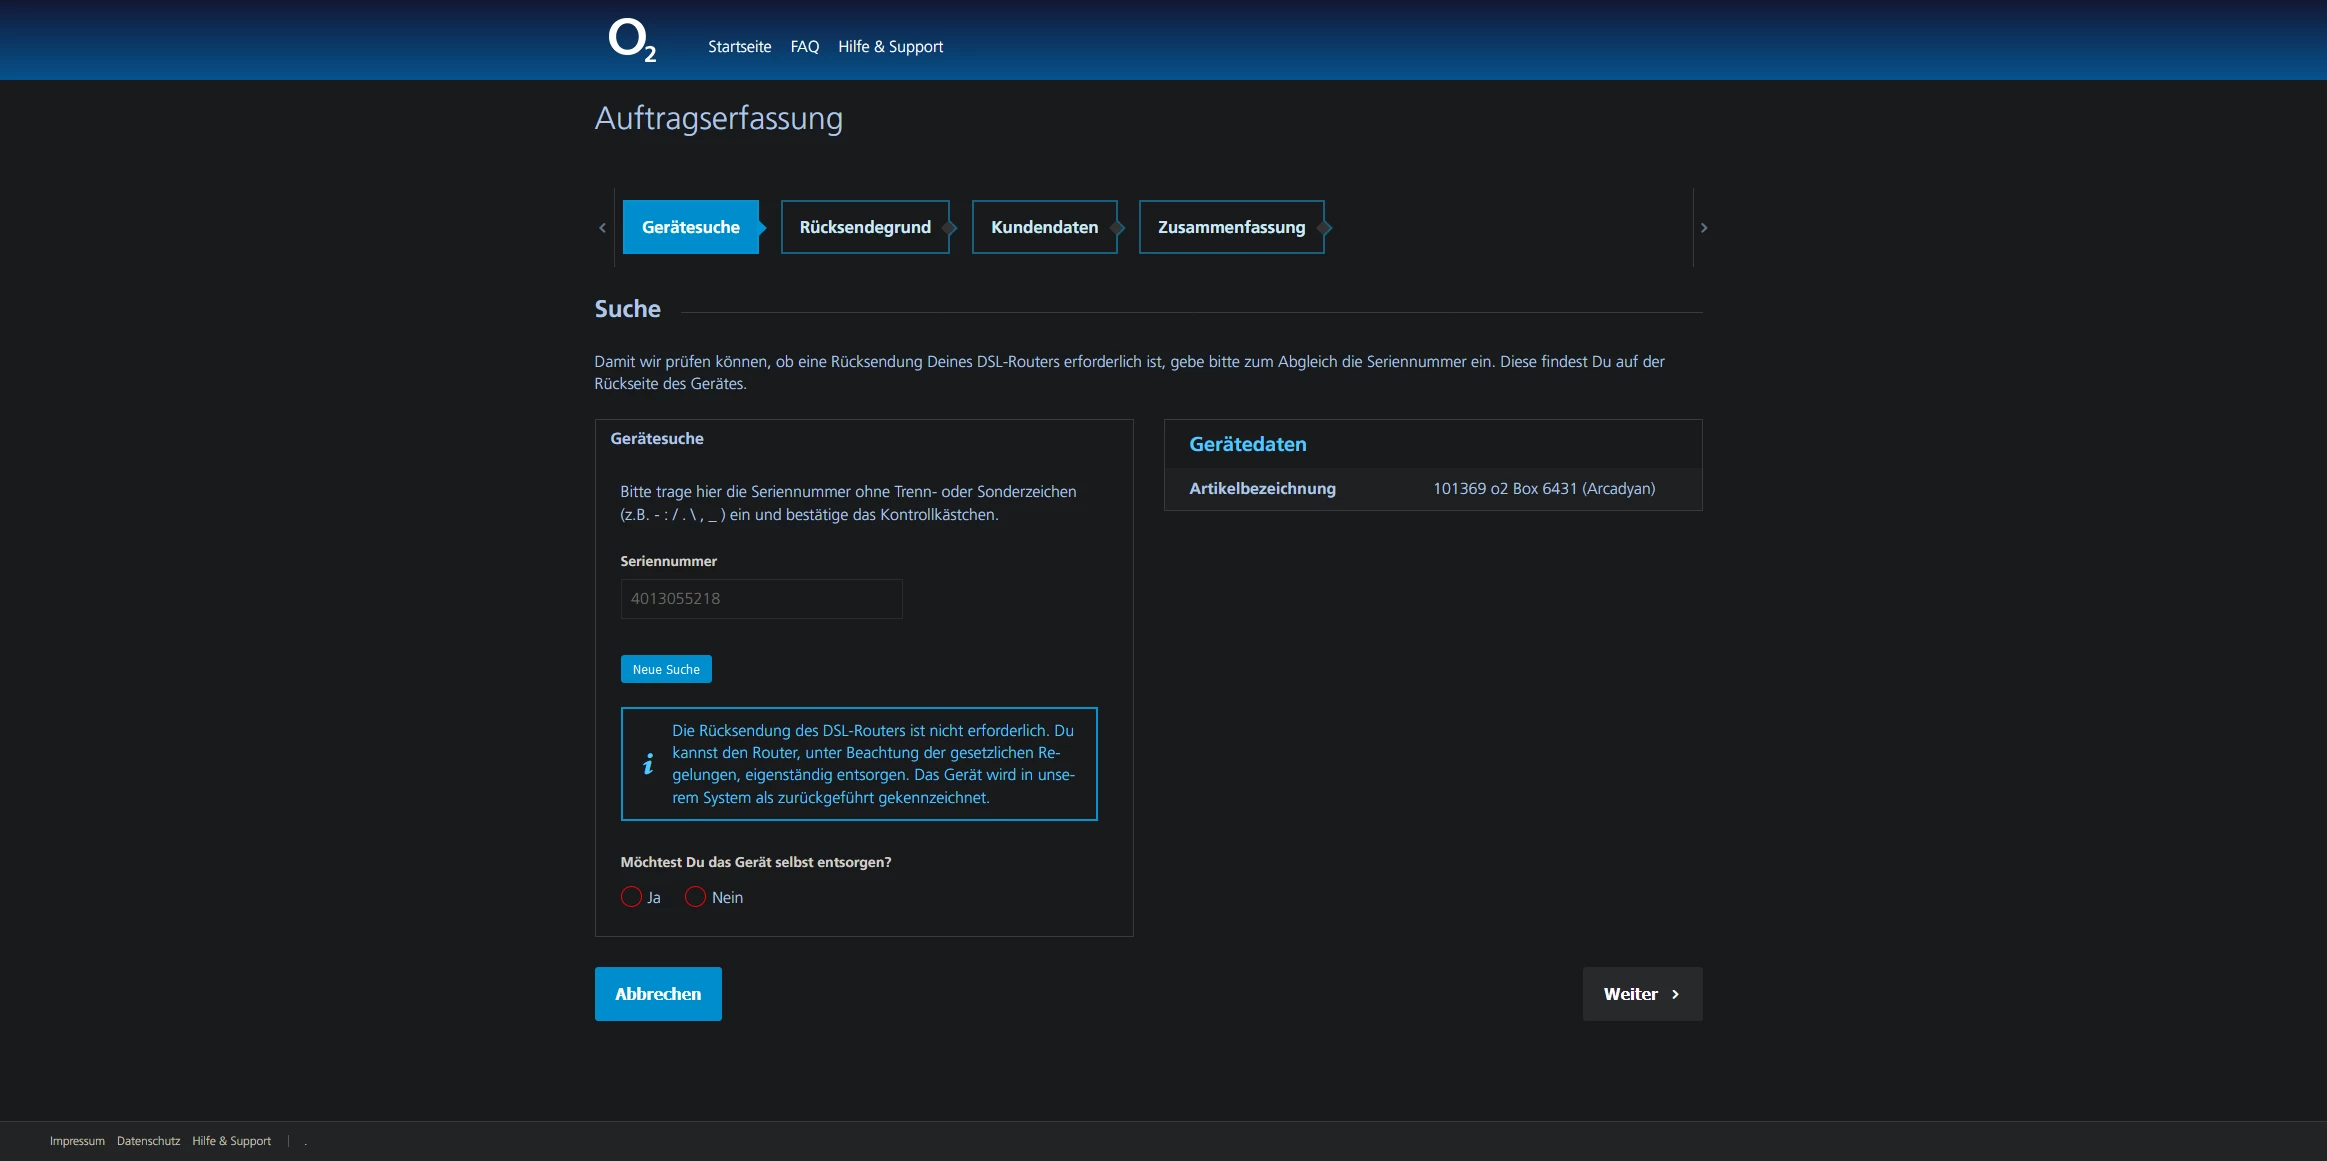Viewport: 2327px width, 1161px height.
Task: Open footer Hilfe & Support link
Action: tap(231, 1141)
